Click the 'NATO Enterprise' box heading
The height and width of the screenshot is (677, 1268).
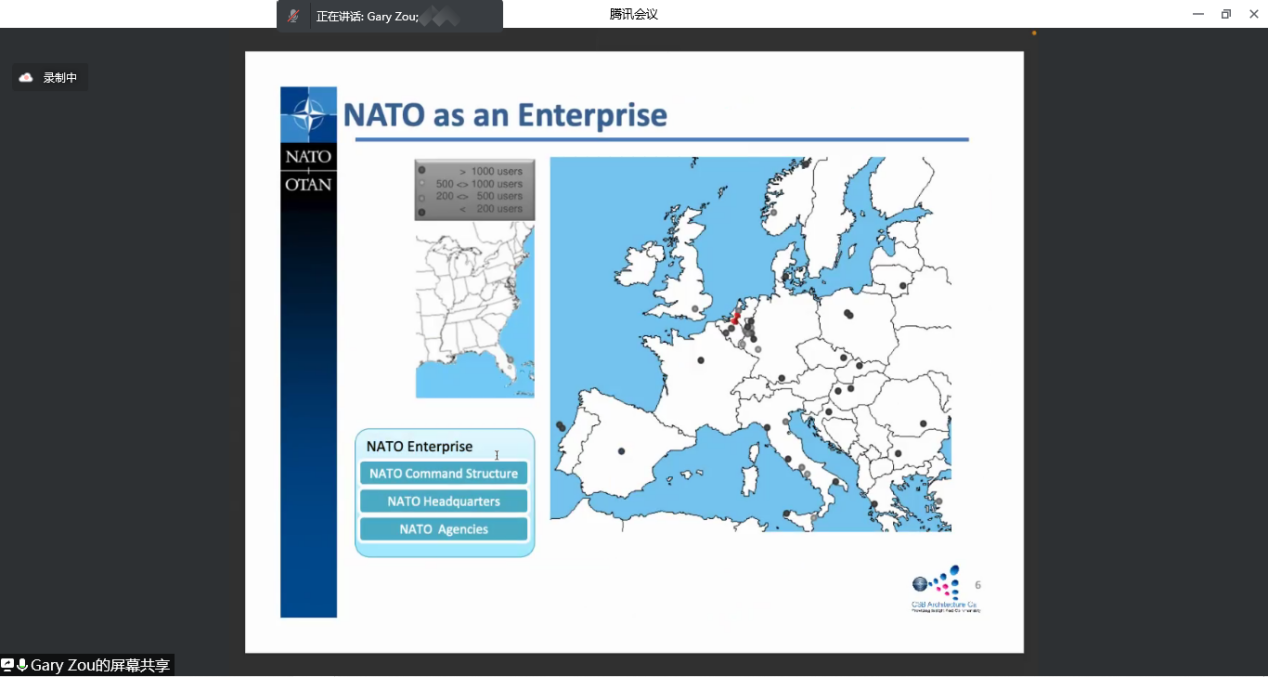pos(419,446)
